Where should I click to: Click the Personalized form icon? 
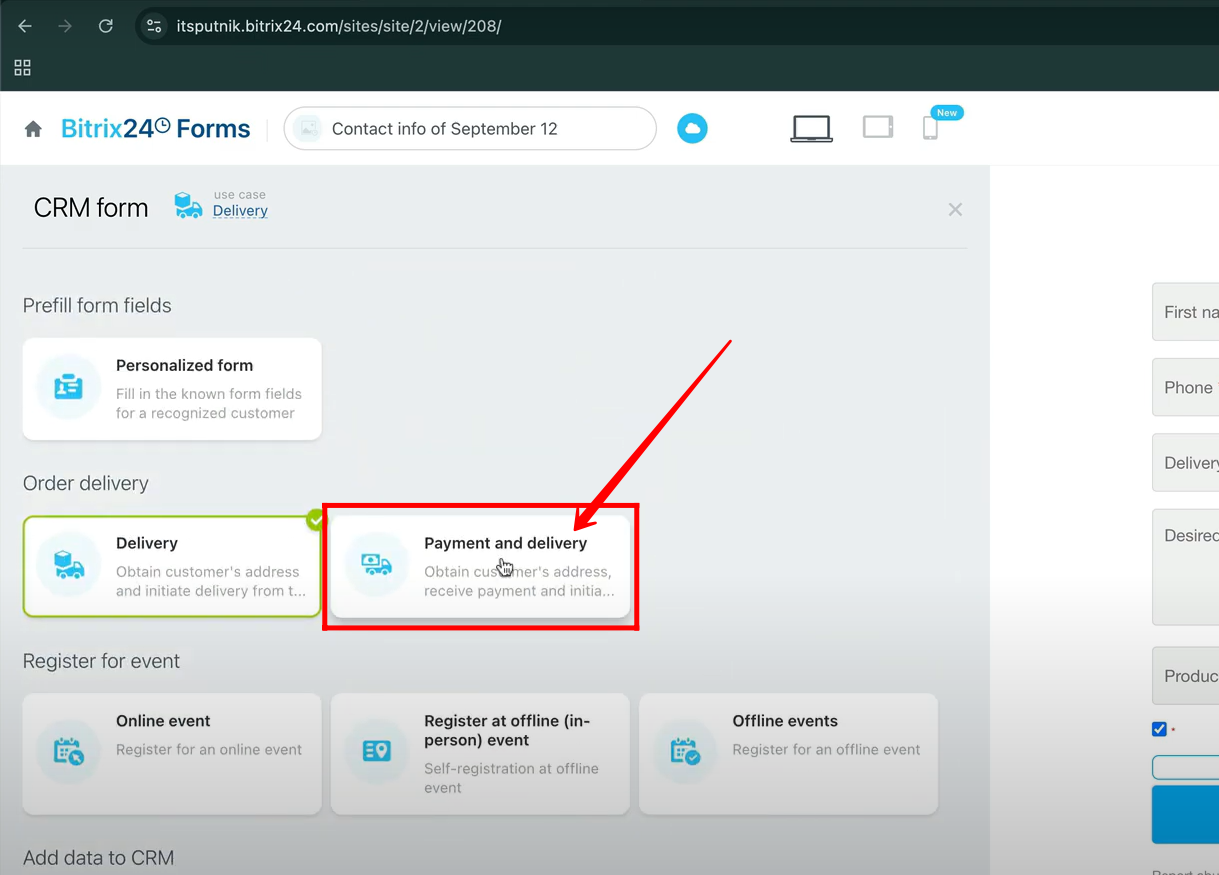click(x=69, y=388)
